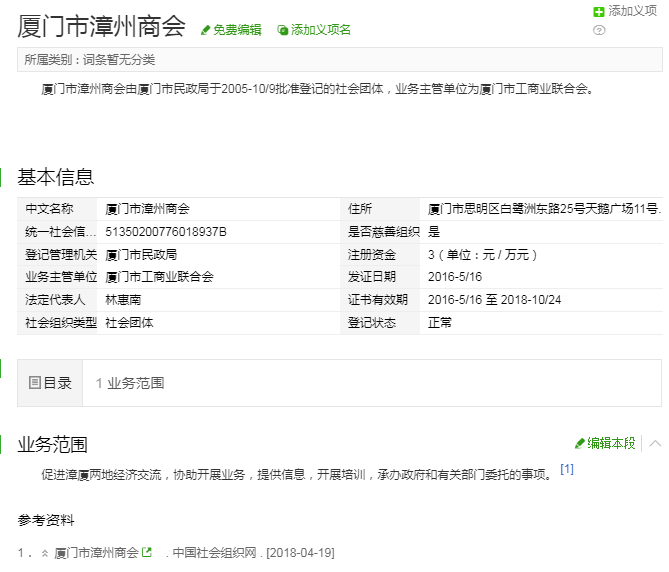Viewport: 669px width, 572px height.
Task: Click the 所属类别 category bar
Action: coord(340,60)
